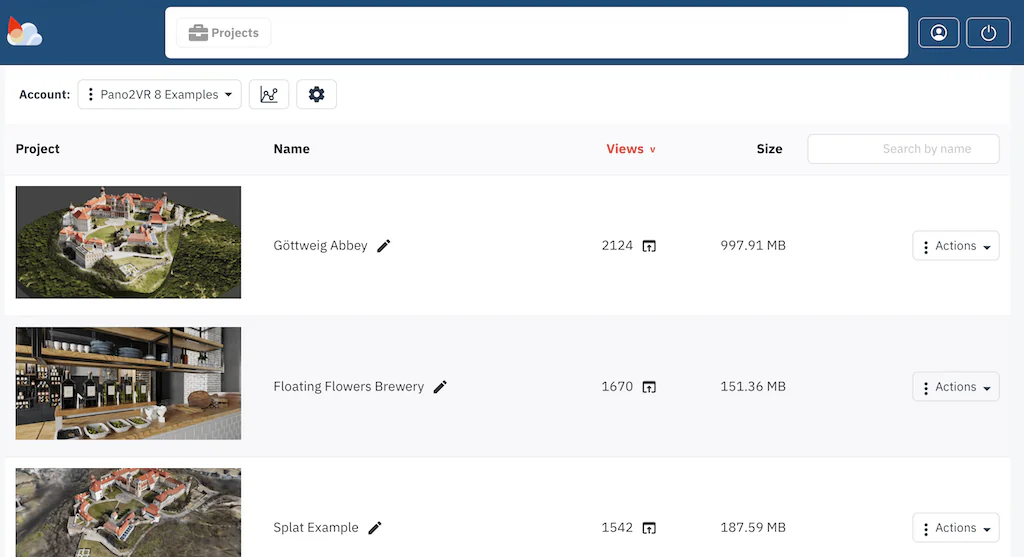Click the Floating Flowers Brewery name
This screenshot has height=557, width=1024.
pos(349,387)
